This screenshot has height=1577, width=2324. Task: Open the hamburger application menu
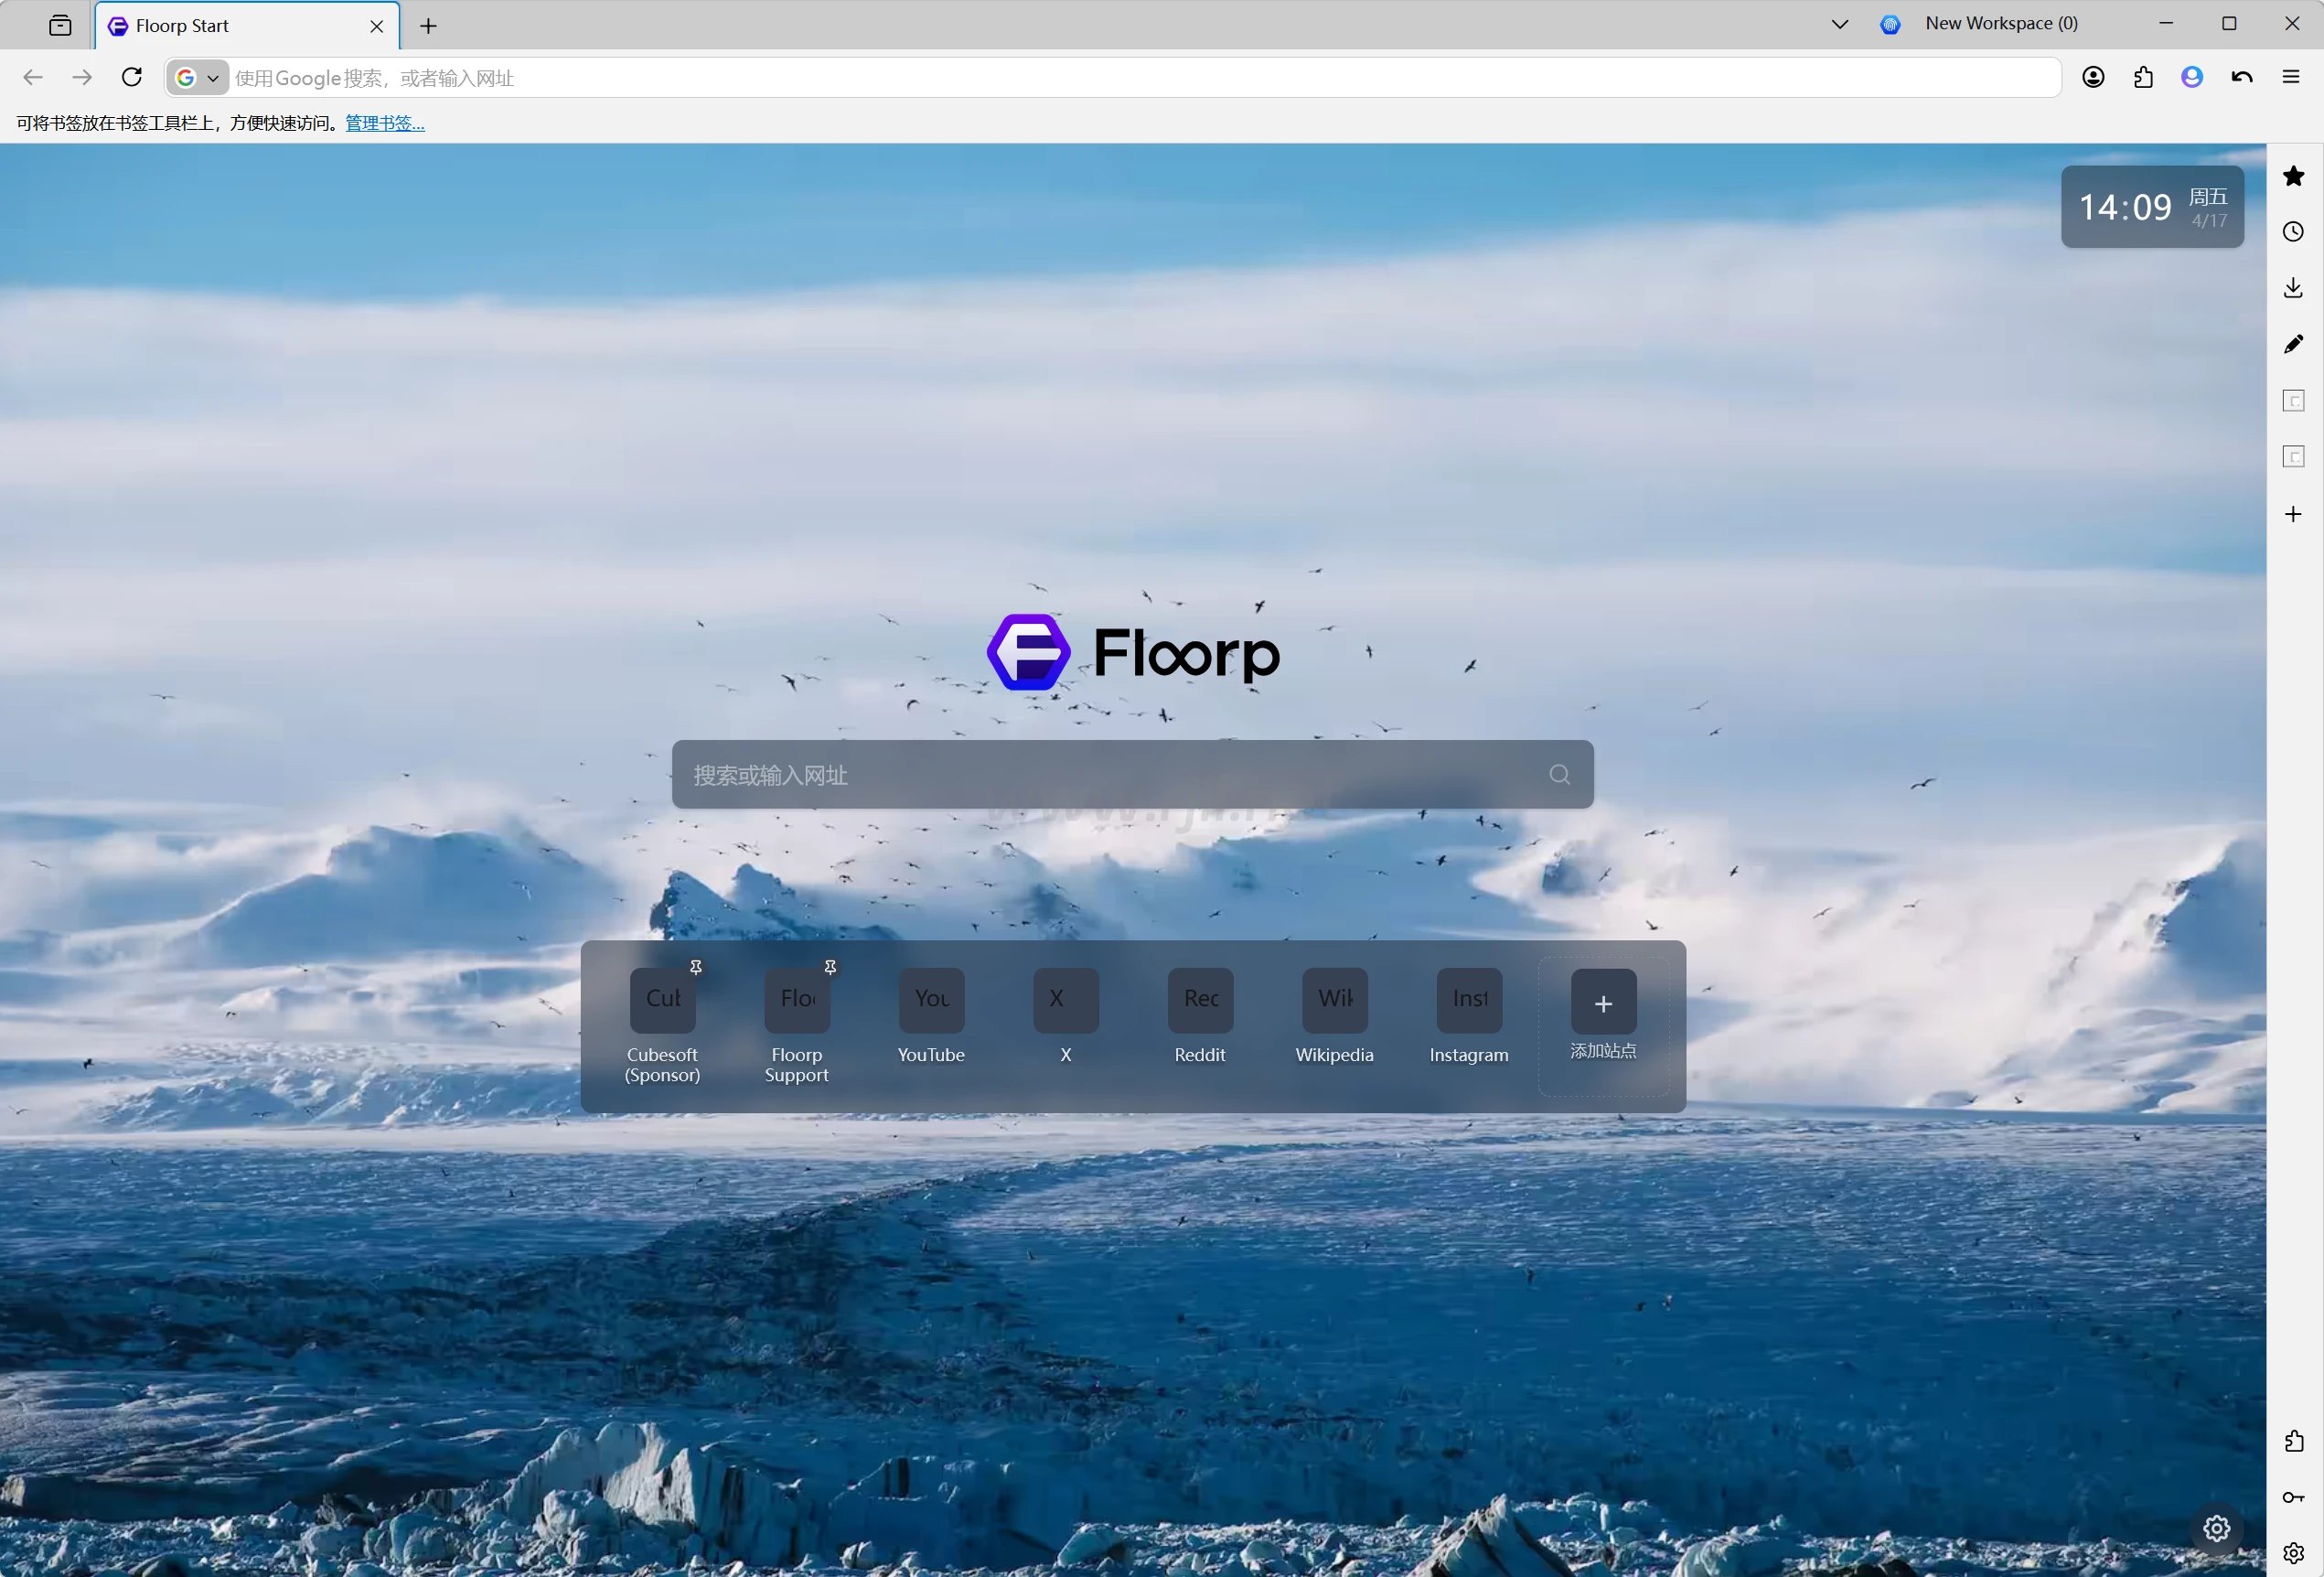(2291, 77)
